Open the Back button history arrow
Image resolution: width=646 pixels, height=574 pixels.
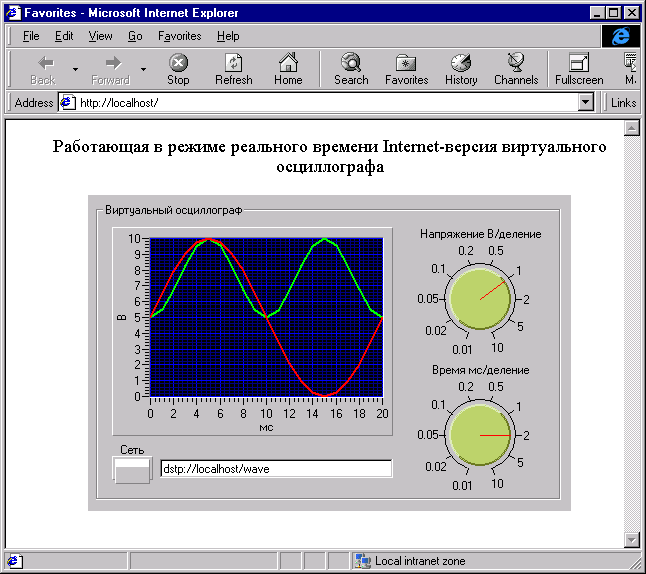75,70
